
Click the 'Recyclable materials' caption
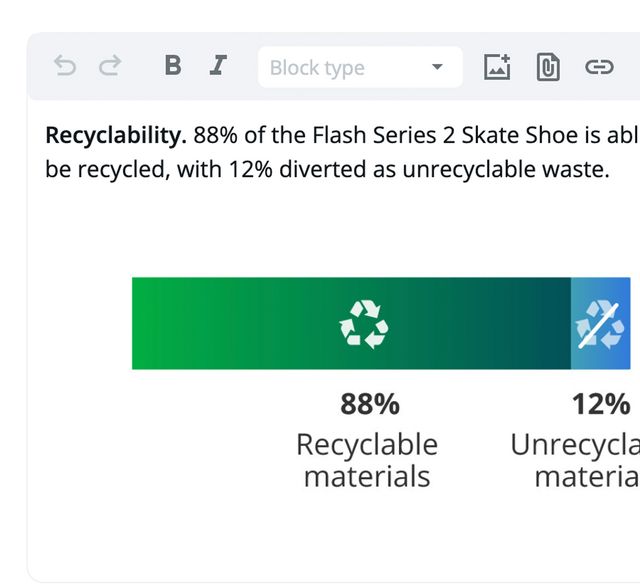[367, 460]
